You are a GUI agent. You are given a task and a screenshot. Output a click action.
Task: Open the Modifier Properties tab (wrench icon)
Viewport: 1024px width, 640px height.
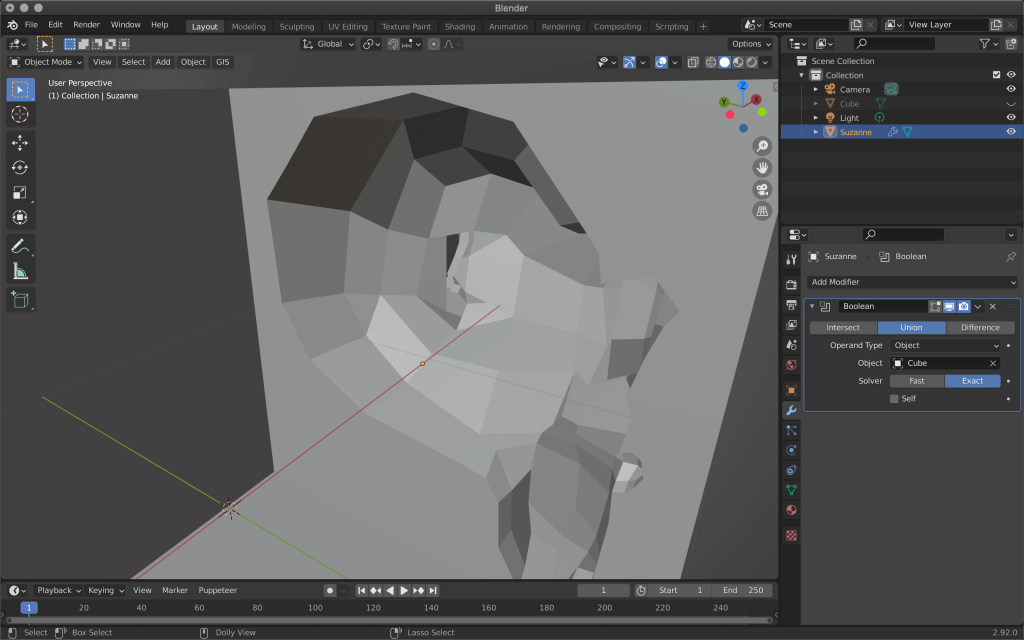click(791, 410)
